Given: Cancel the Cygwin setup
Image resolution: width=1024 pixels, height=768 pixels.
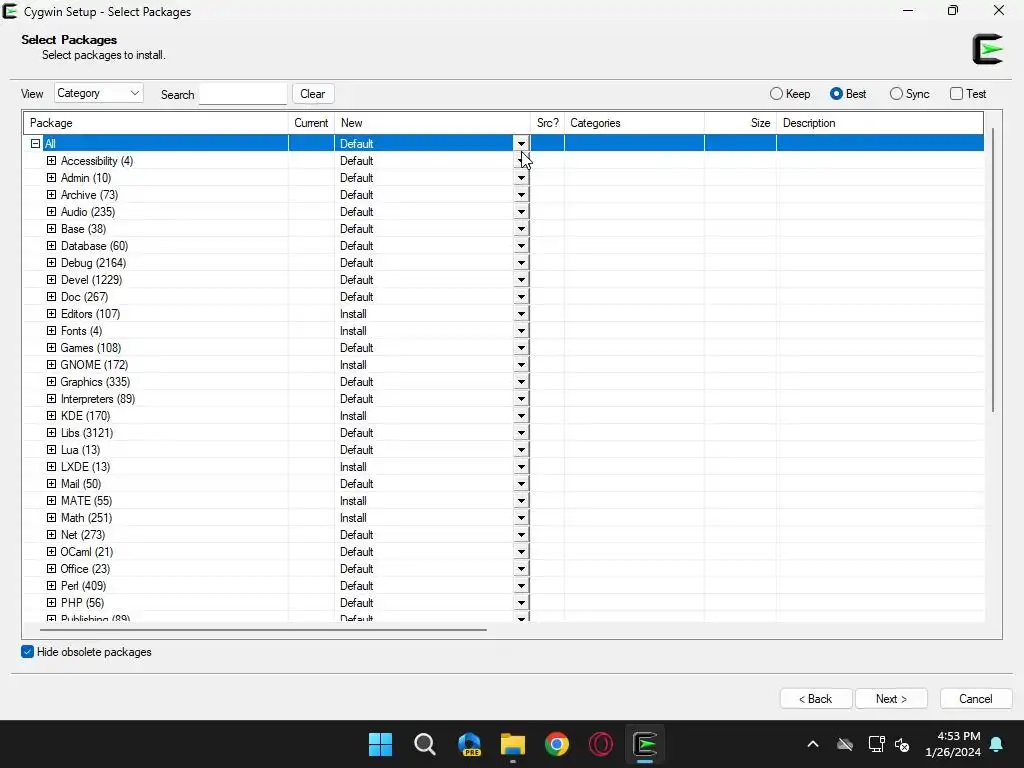Looking at the screenshot, I should click(976, 699).
